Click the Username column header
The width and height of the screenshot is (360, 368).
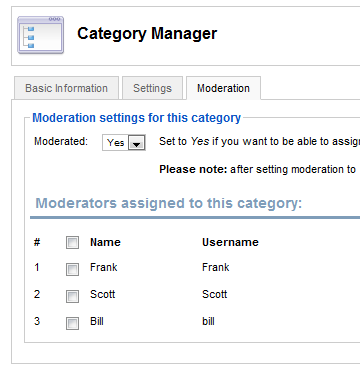coord(230,242)
